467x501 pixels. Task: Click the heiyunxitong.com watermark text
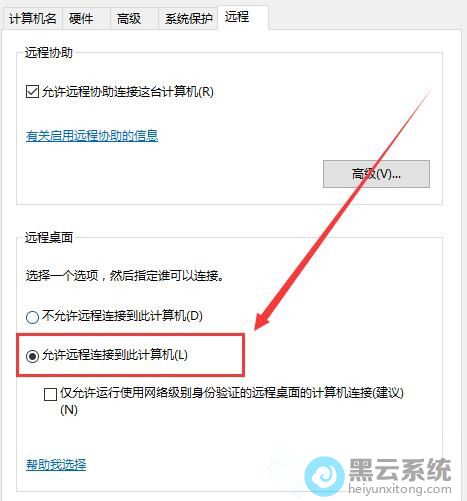point(400,489)
